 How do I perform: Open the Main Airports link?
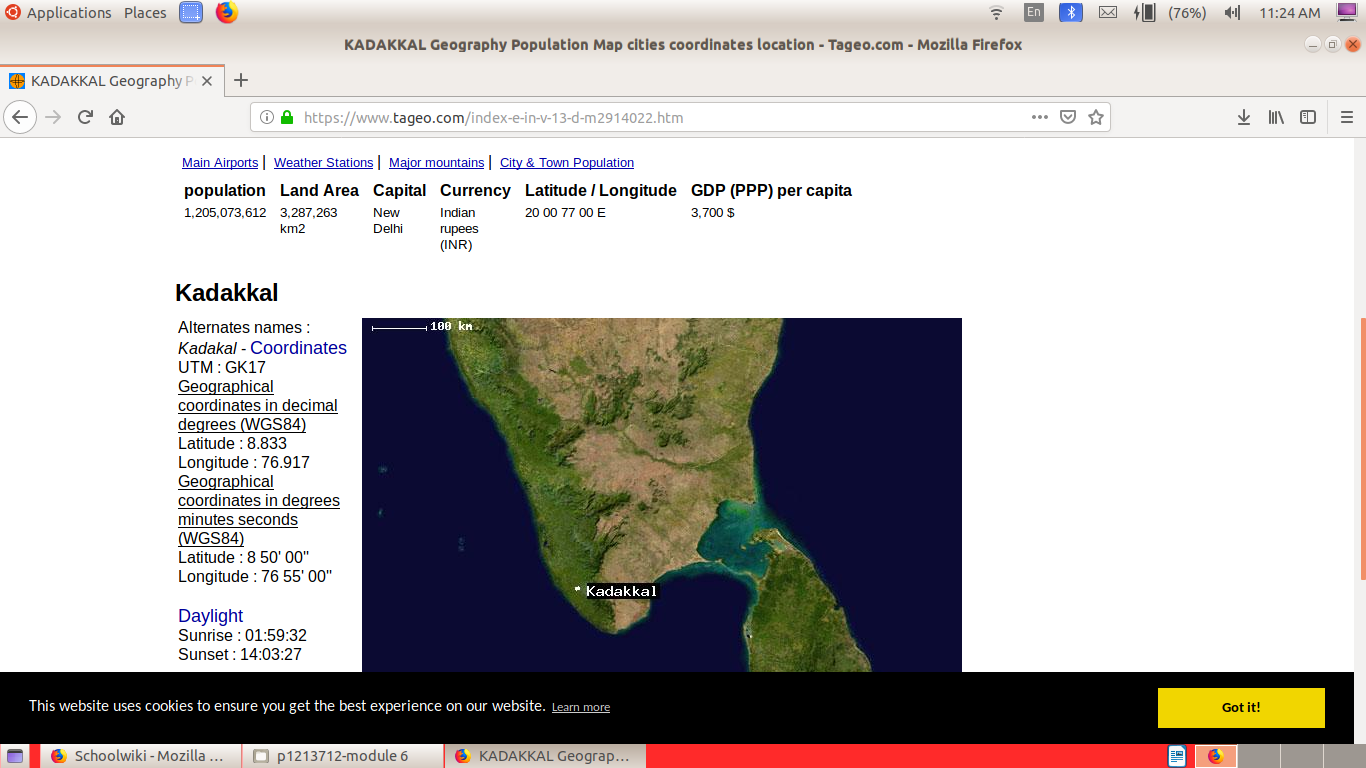click(x=220, y=163)
